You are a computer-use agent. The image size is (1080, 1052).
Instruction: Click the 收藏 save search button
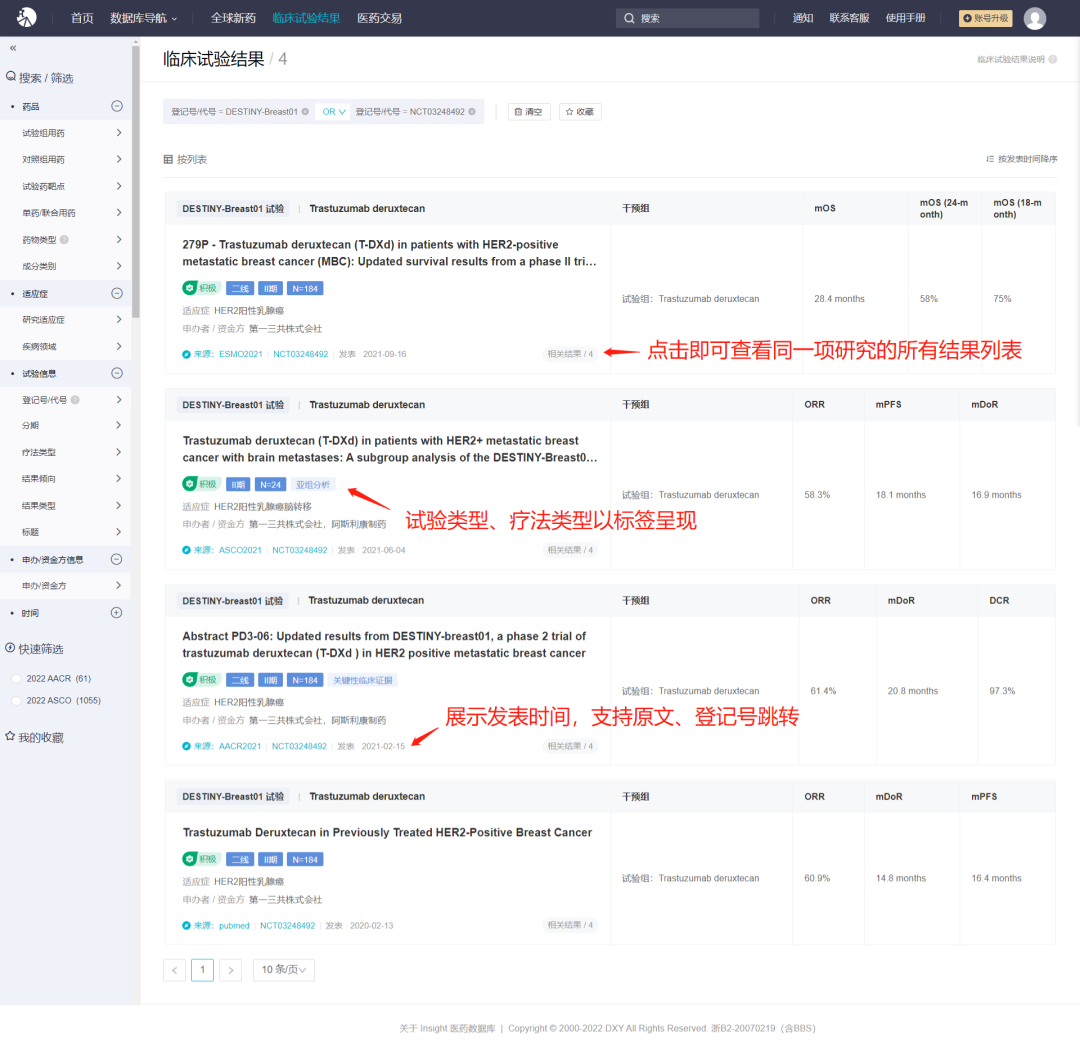(x=580, y=112)
